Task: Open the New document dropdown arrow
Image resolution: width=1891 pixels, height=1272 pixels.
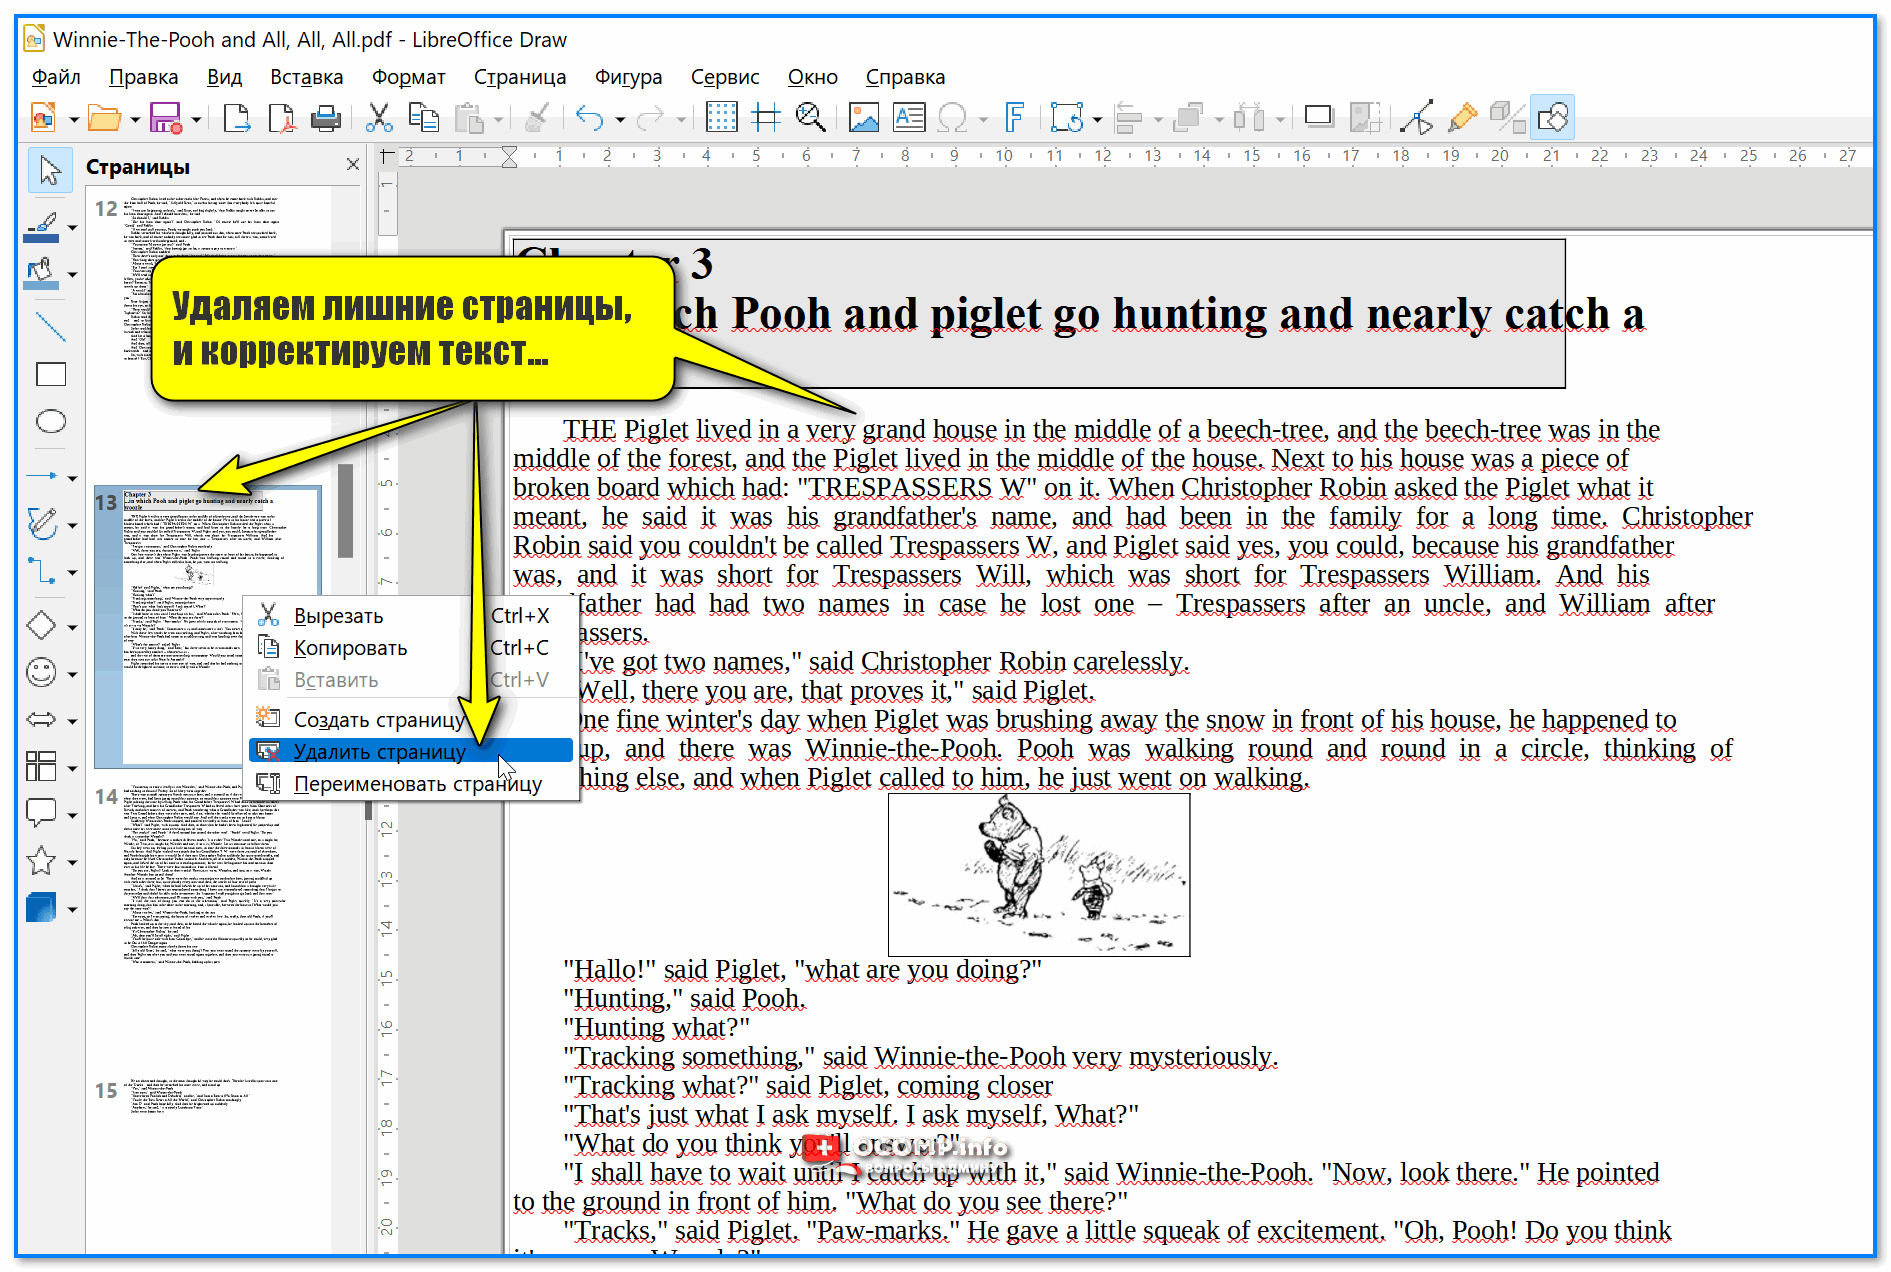Action: pos(73,119)
